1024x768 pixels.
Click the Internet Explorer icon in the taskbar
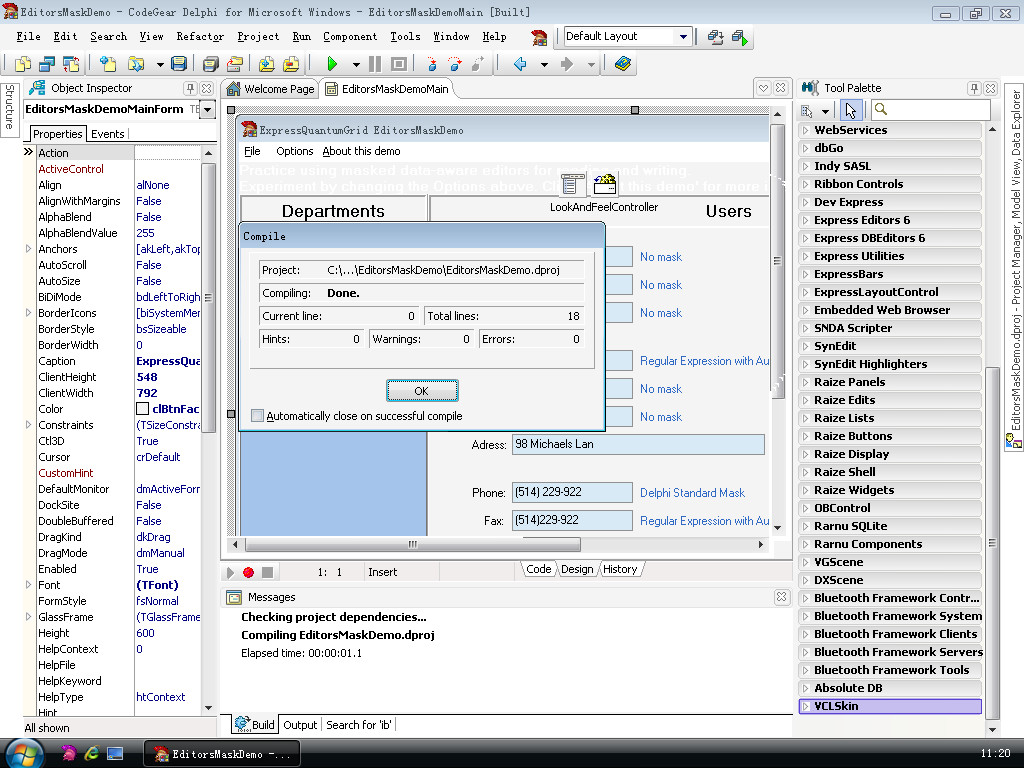click(x=91, y=754)
